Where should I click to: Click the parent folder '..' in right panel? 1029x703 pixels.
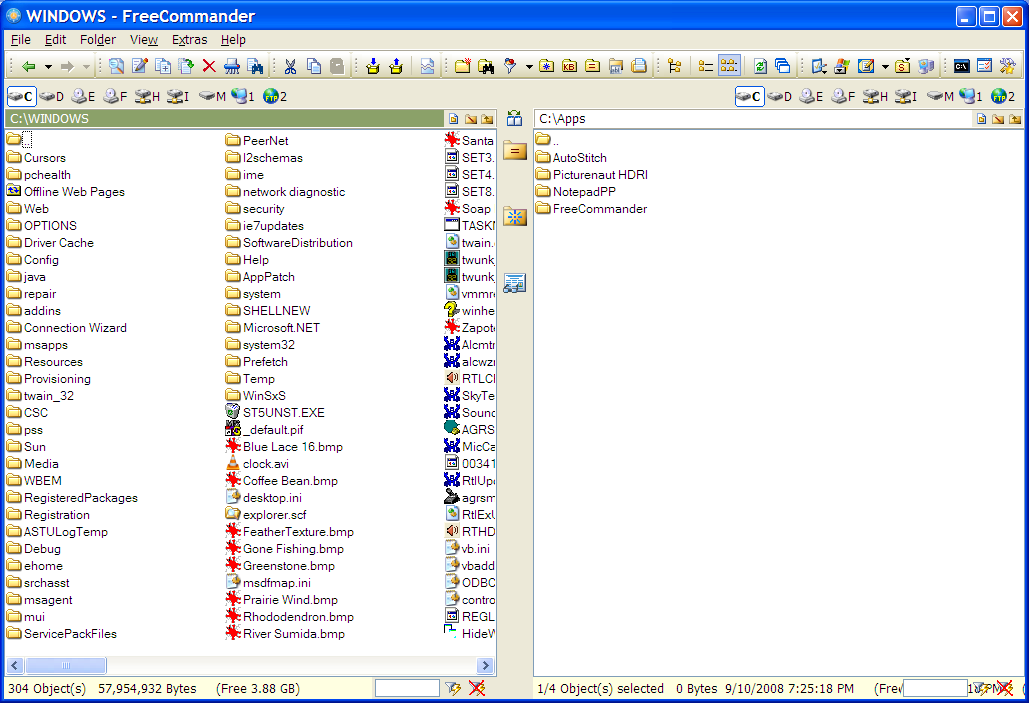coord(547,140)
